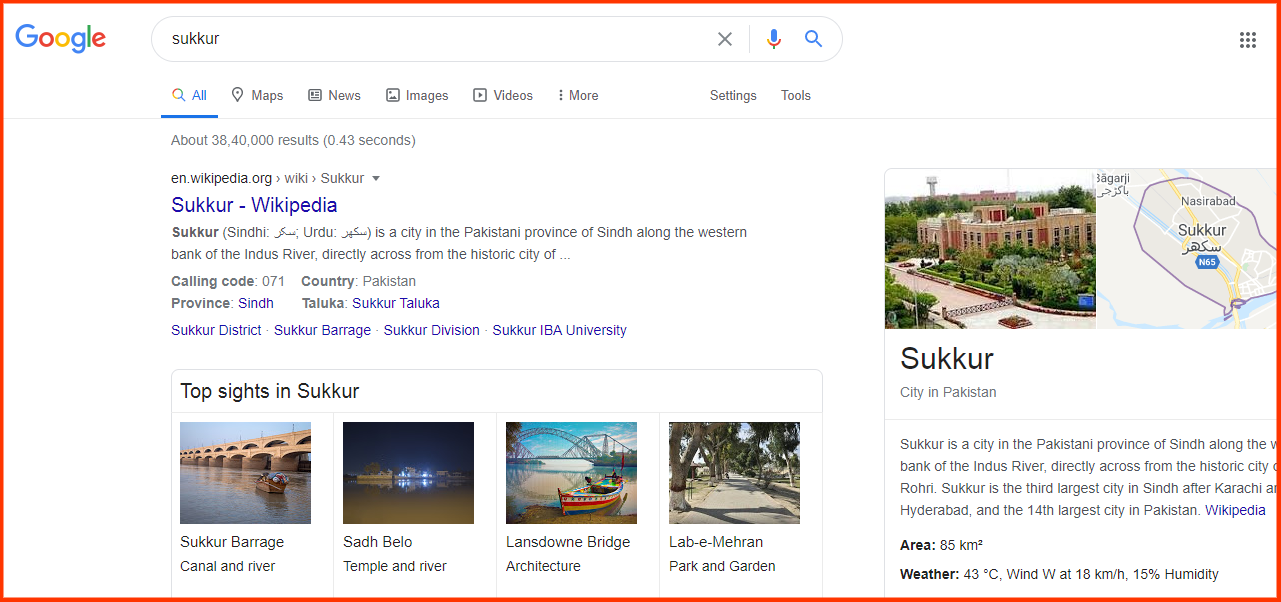Click the Sadh Belo sight title
Image resolution: width=1281 pixels, height=602 pixels.
click(x=378, y=542)
